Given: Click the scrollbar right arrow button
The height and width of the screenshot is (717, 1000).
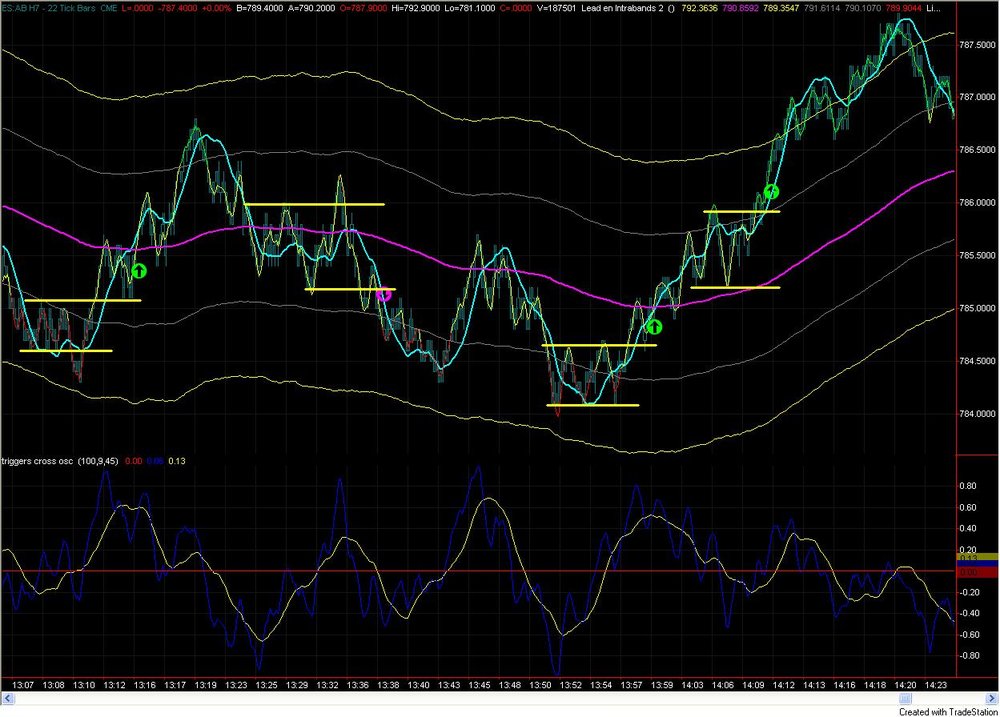Looking at the screenshot, I should click(992, 699).
